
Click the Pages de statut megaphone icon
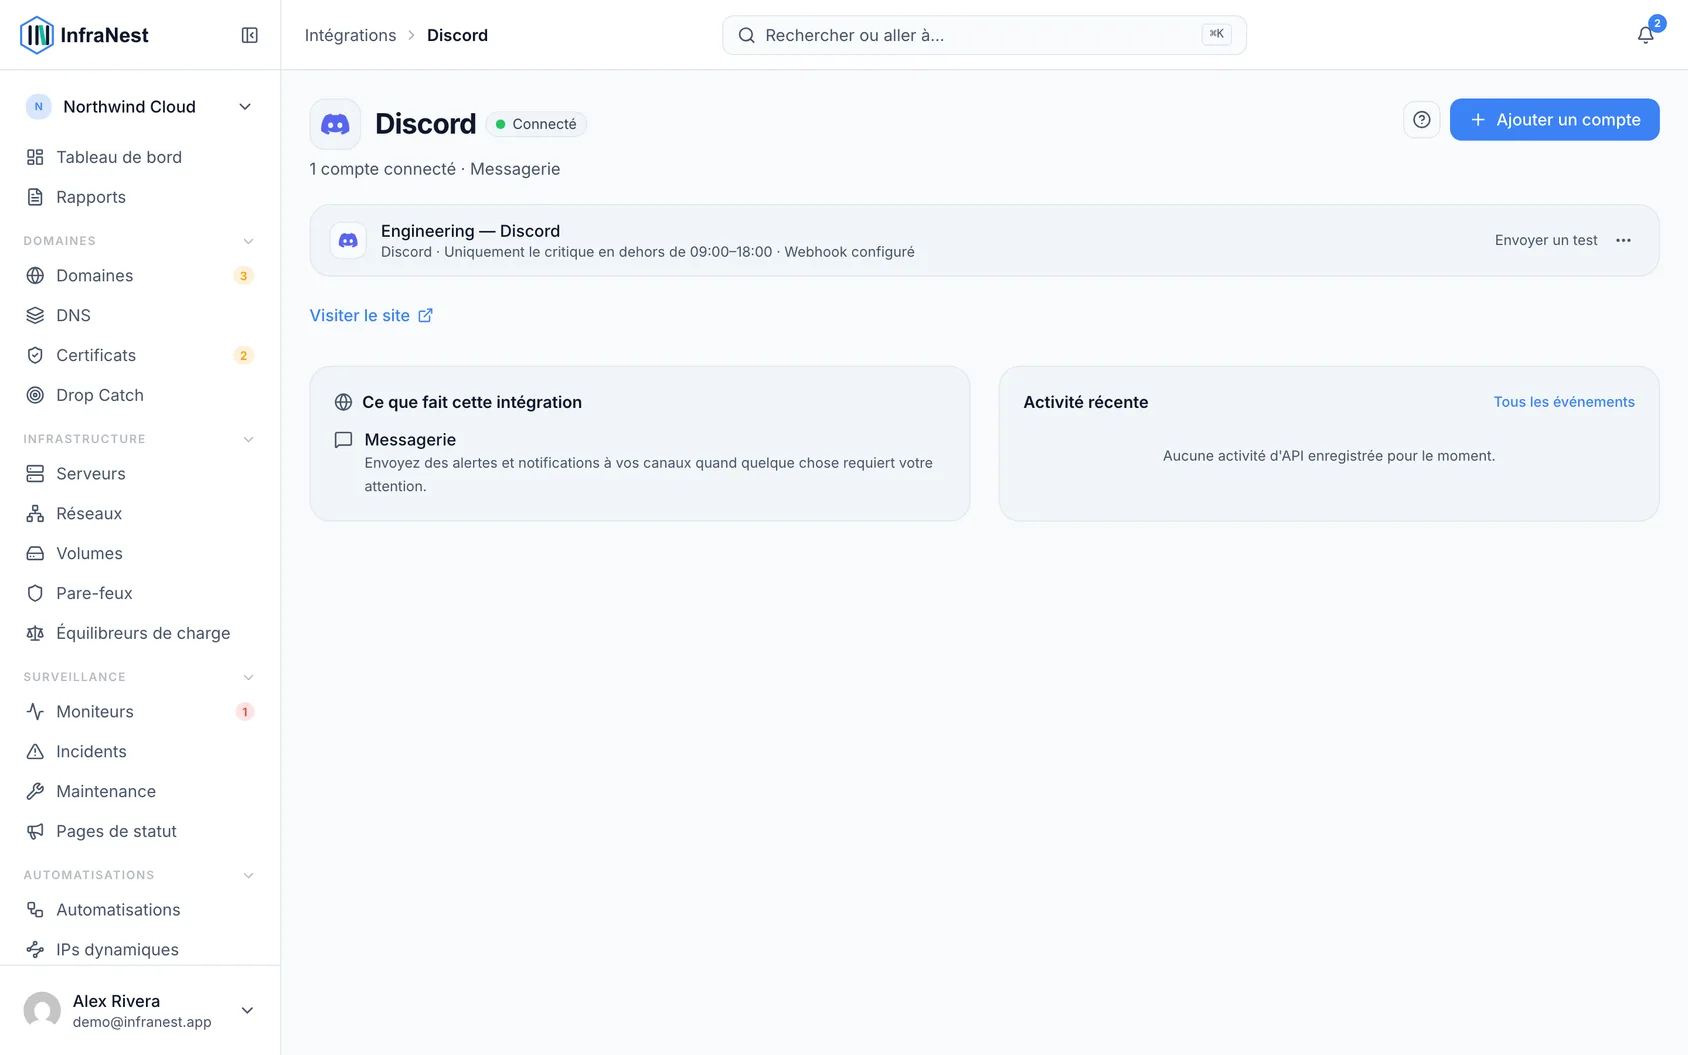35,831
